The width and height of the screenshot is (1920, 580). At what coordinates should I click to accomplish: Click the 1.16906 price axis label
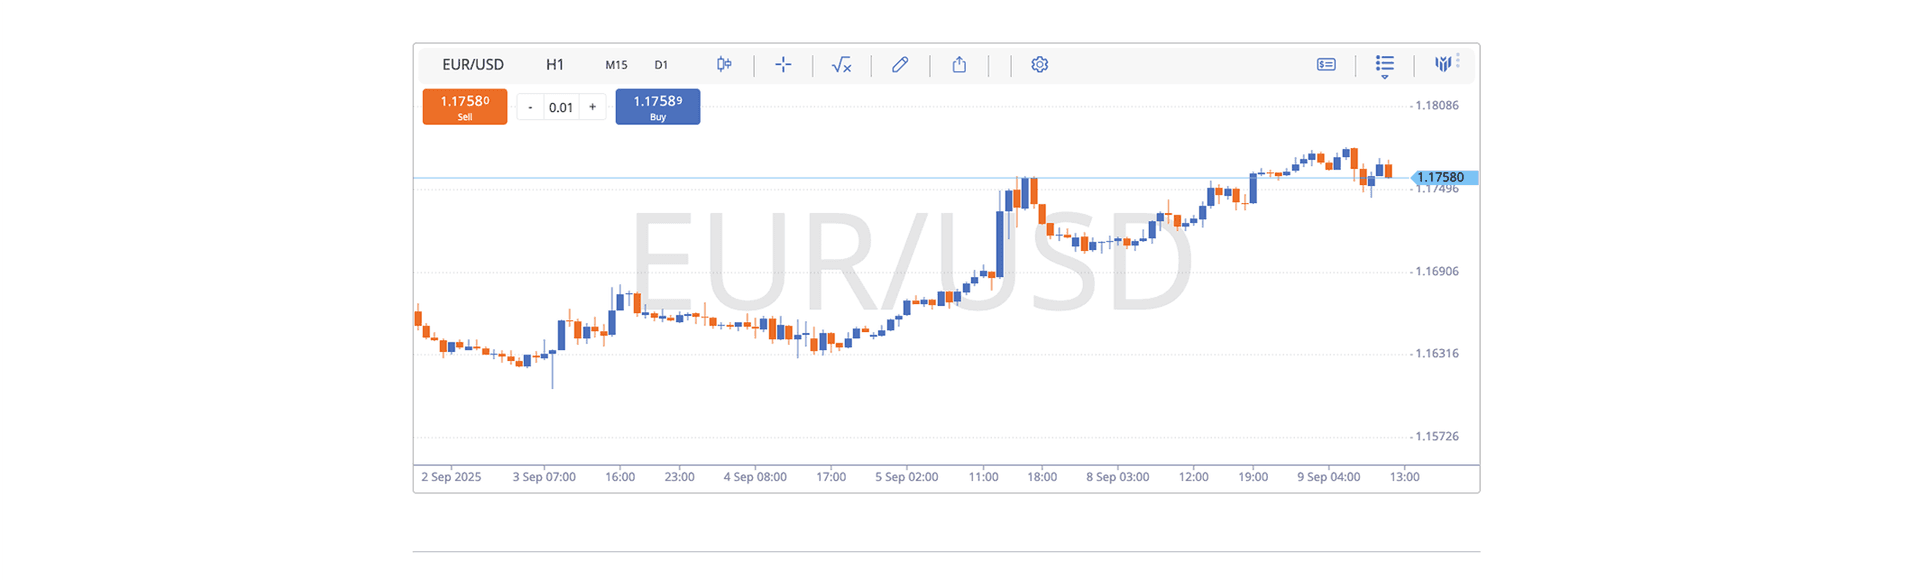1438,271
